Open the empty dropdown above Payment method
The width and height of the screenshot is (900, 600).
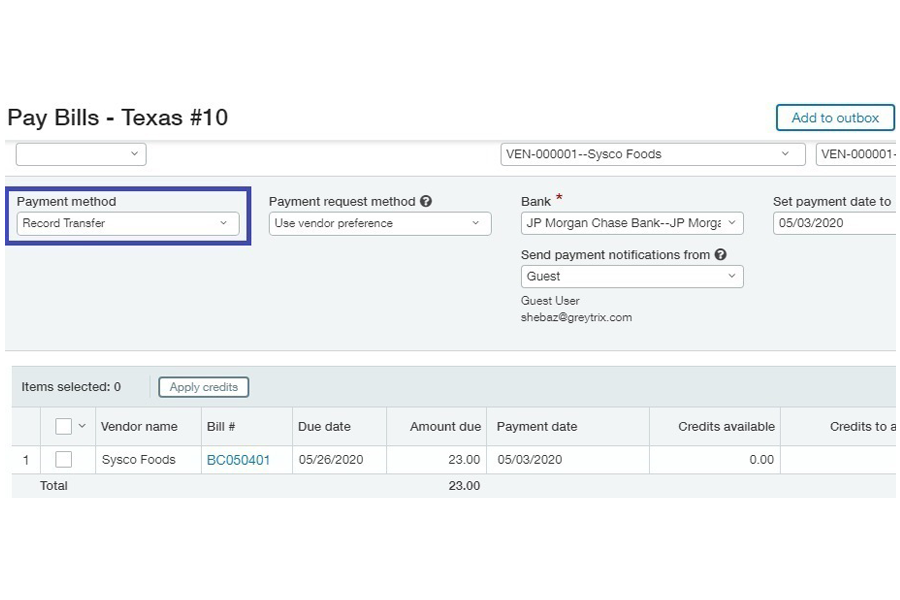pos(81,155)
